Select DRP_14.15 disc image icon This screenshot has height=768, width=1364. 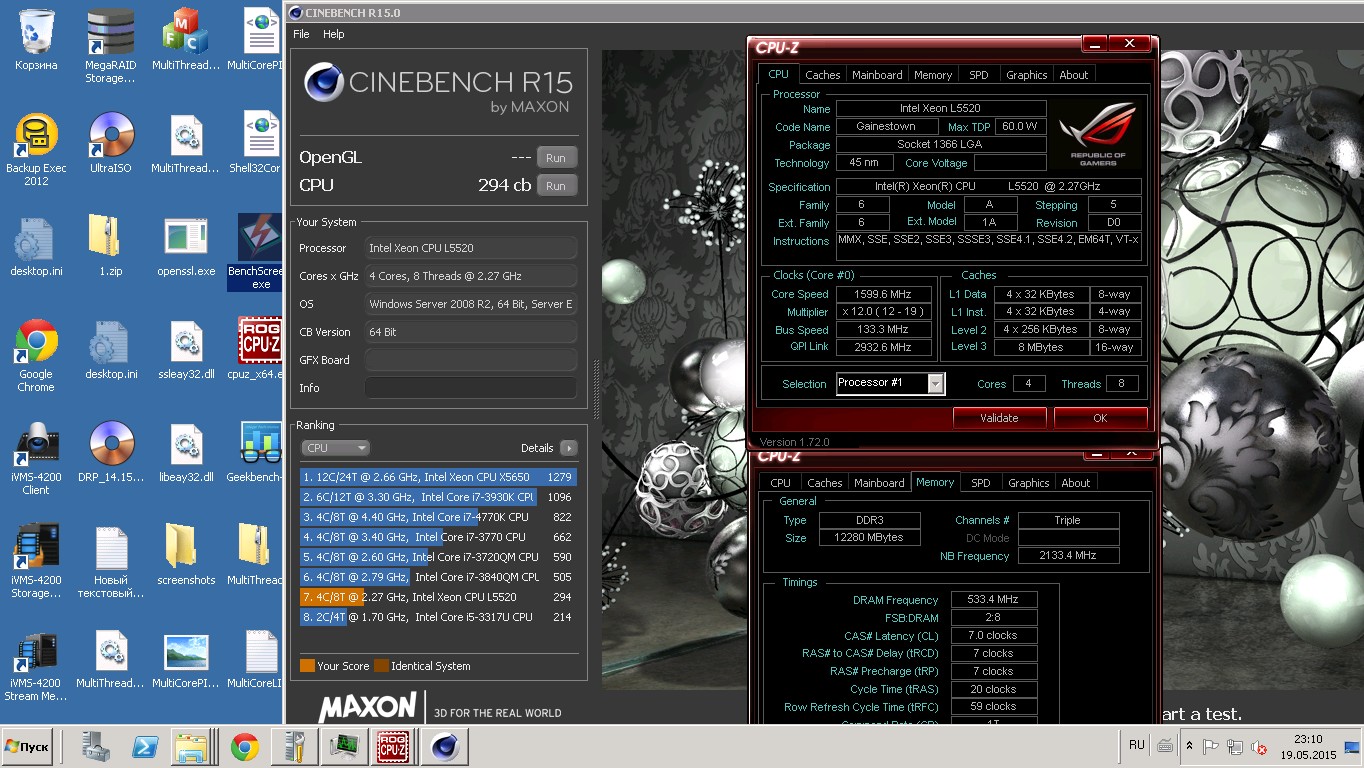click(111, 452)
